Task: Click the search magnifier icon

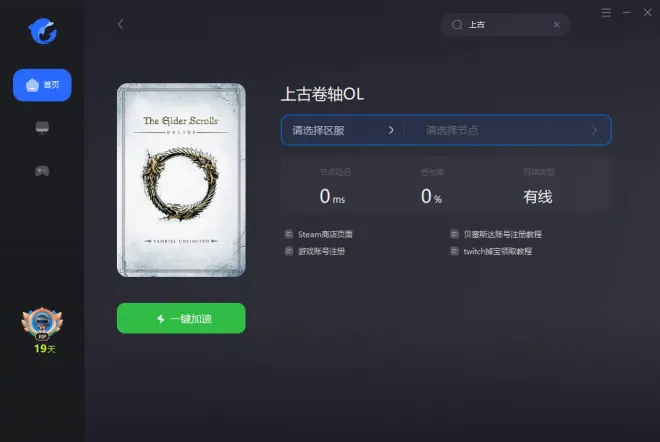Action: pyautogui.click(x=457, y=25)
